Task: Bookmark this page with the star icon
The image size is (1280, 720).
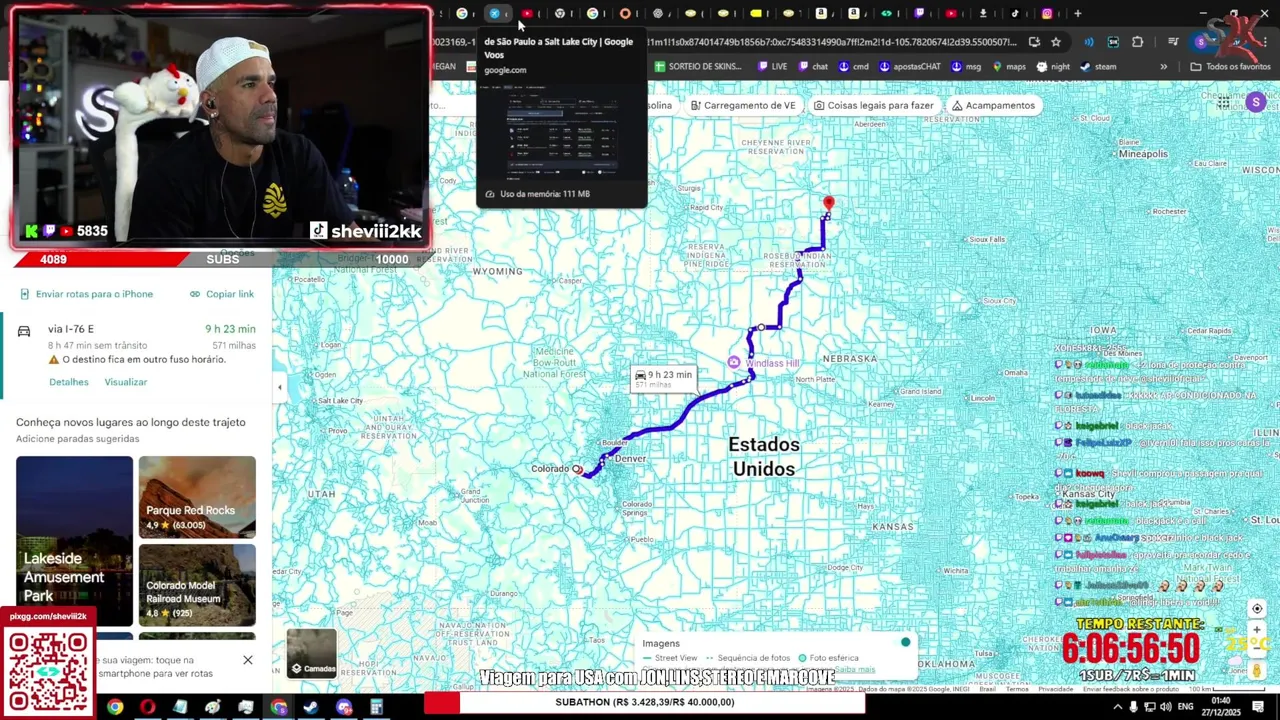Action: [1055, 42]
